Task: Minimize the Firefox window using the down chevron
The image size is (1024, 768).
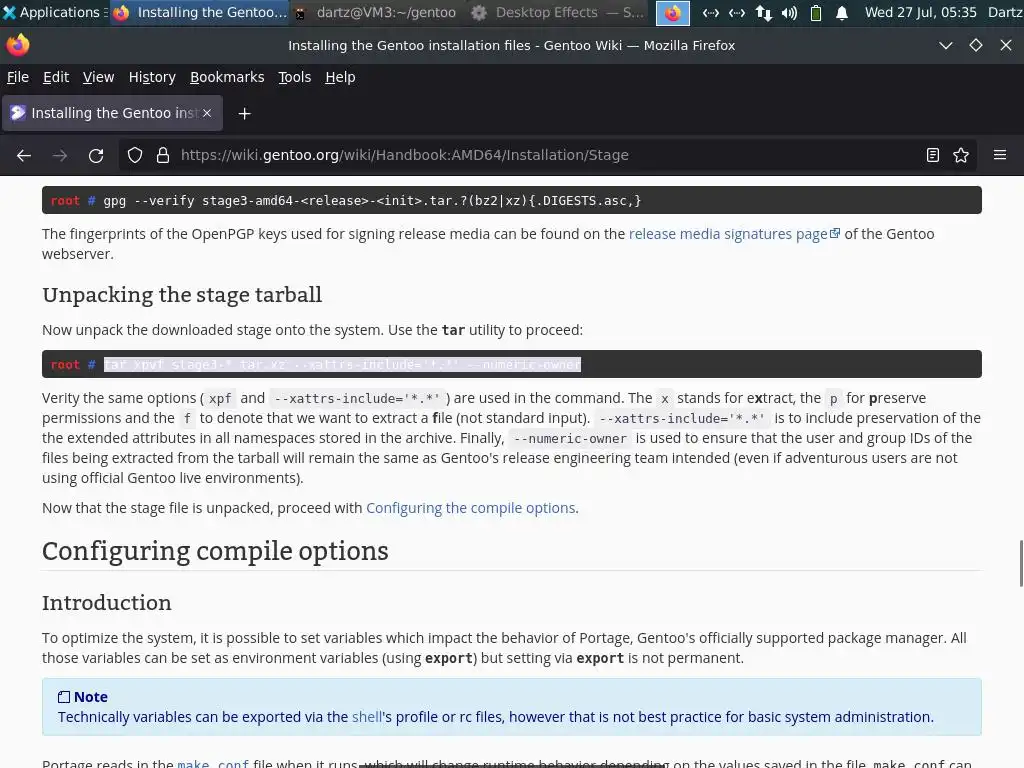Action: click(x=946, y=45)
